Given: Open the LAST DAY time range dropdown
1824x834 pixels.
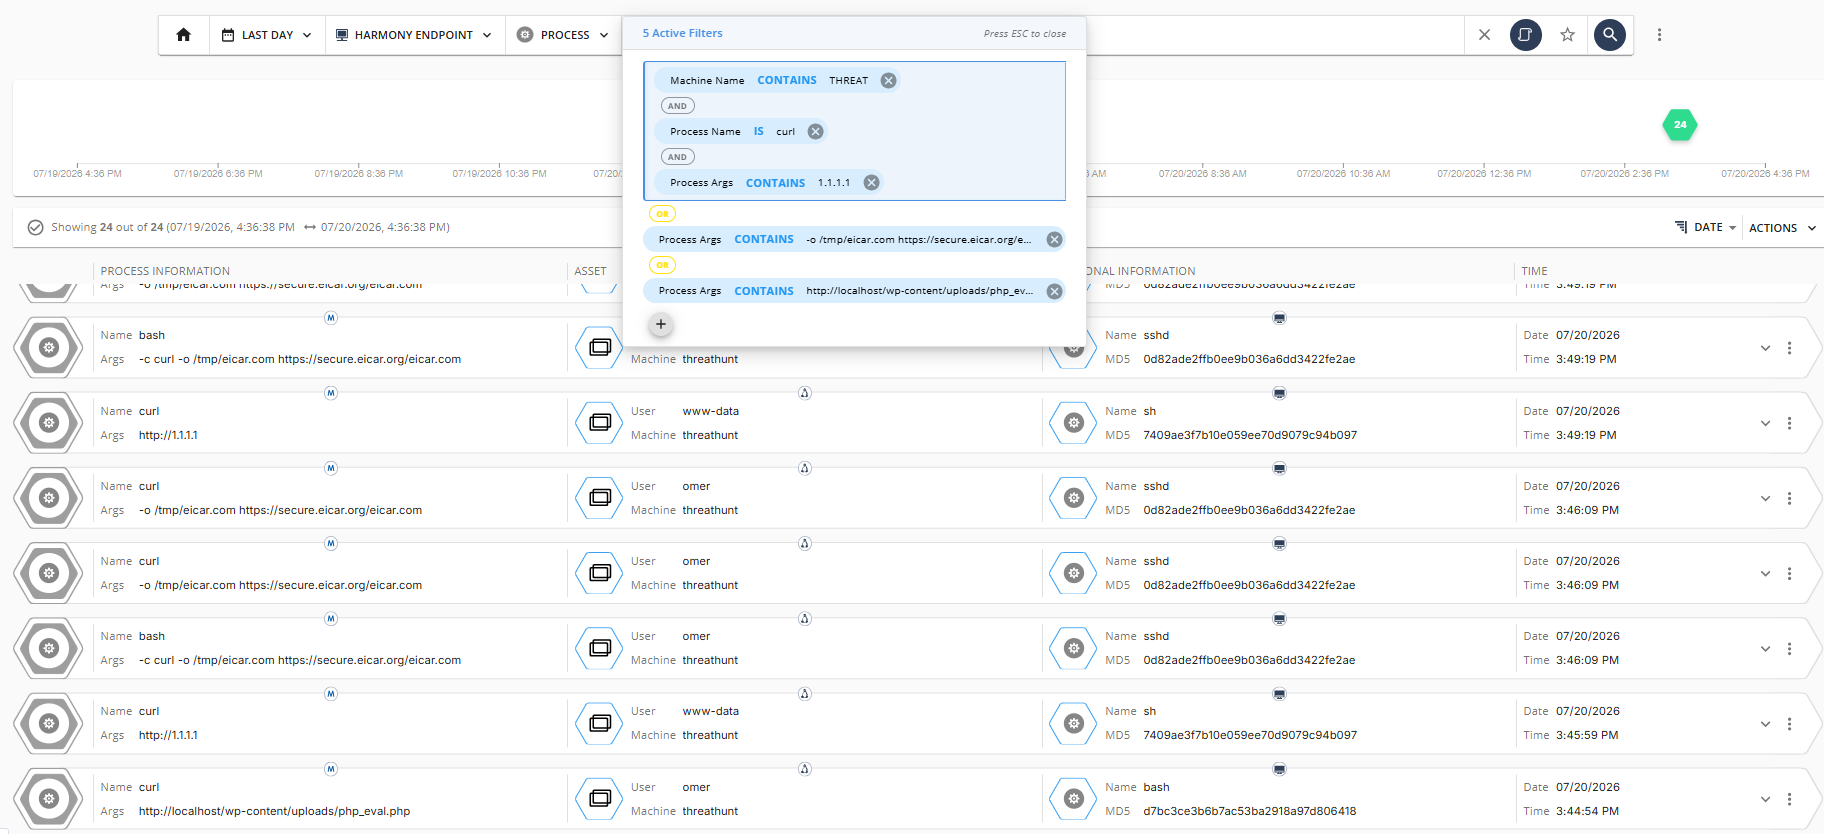Looking at the screenshot, I should coord(267,35).
